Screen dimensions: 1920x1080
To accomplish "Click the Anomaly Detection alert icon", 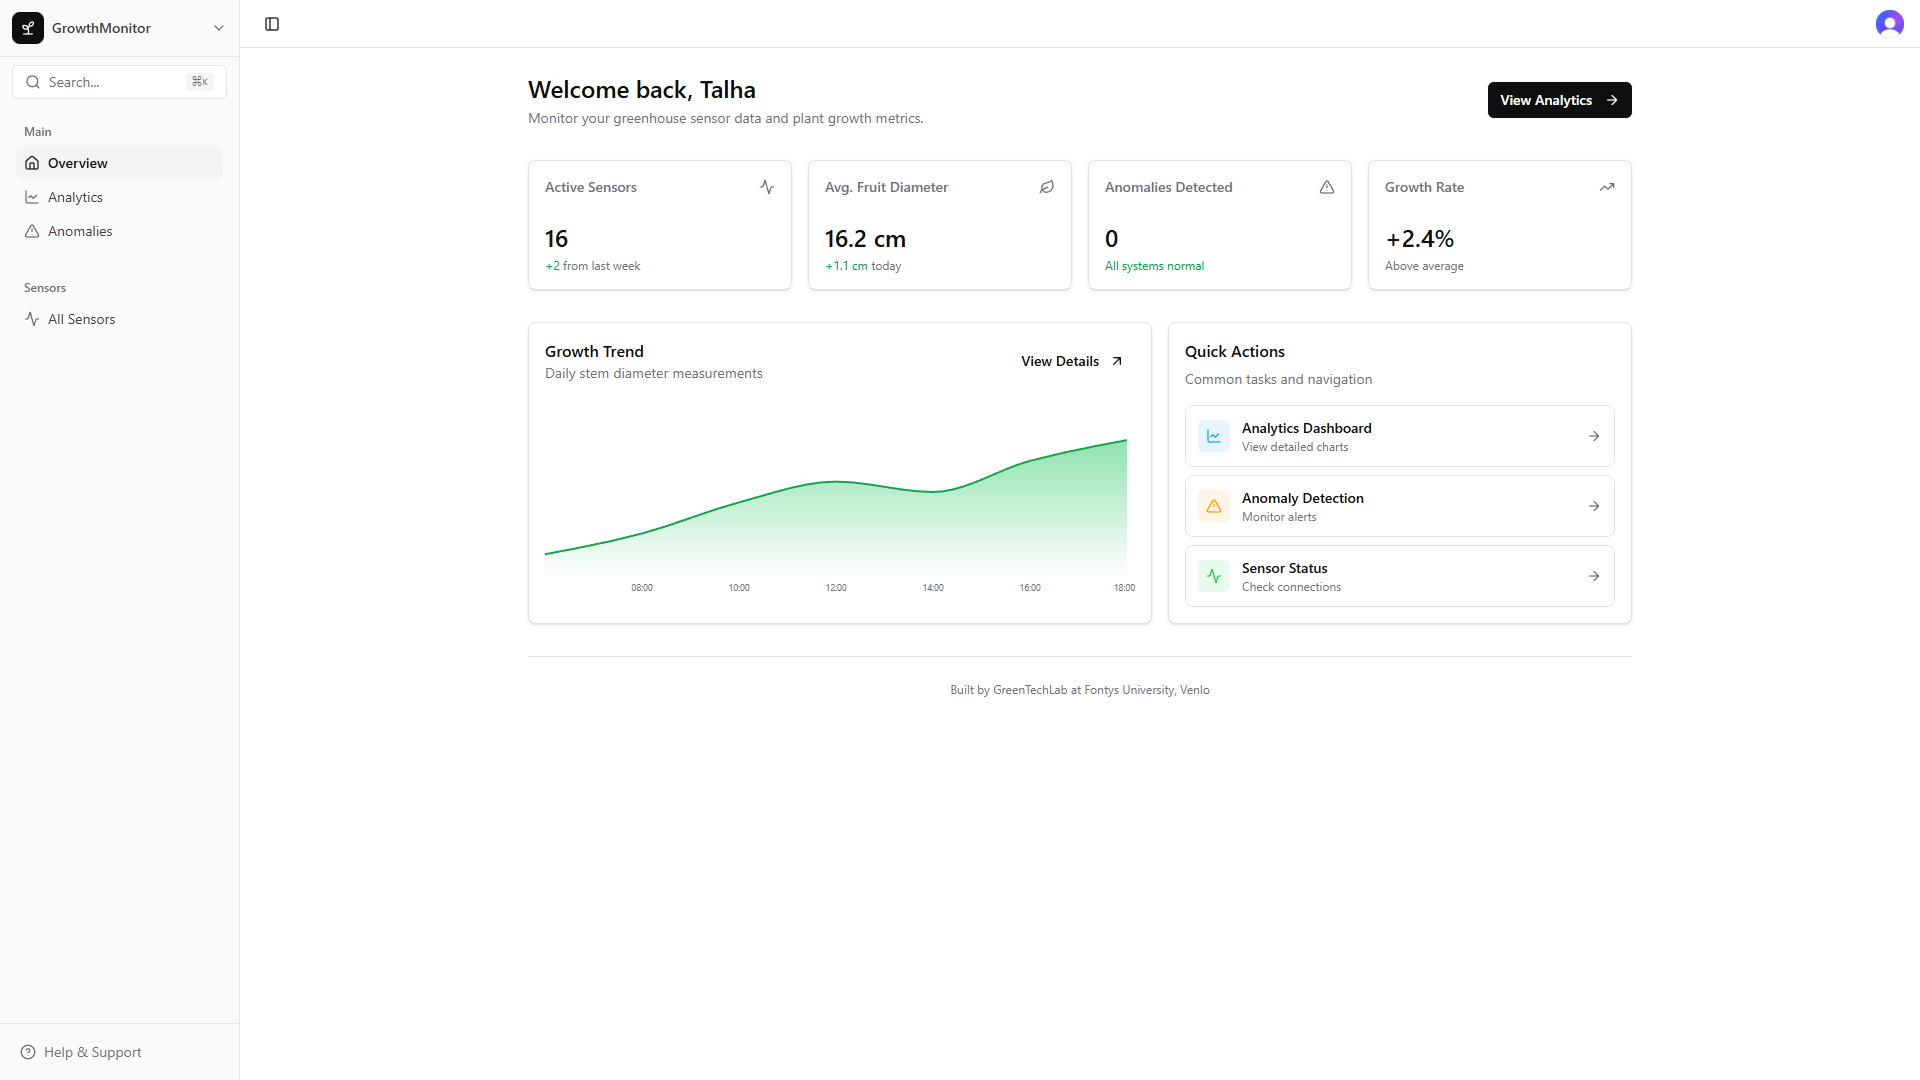I will tap(1213, 506).
